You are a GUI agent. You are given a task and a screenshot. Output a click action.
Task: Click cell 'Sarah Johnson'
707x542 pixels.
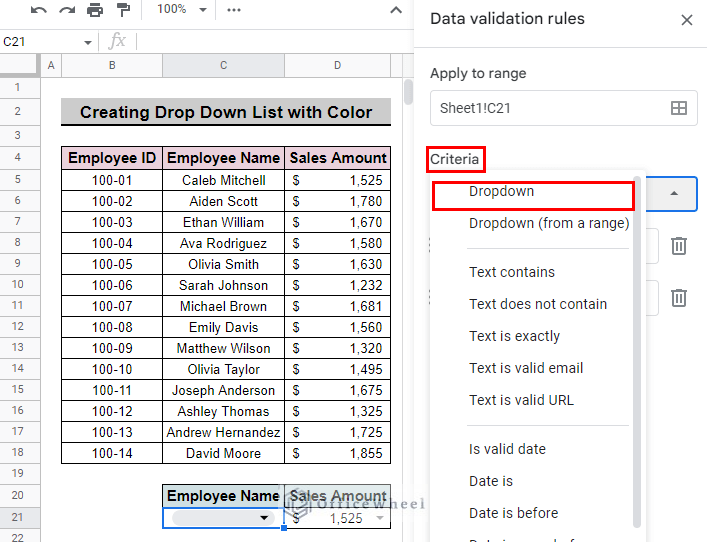tap(223, 285)
